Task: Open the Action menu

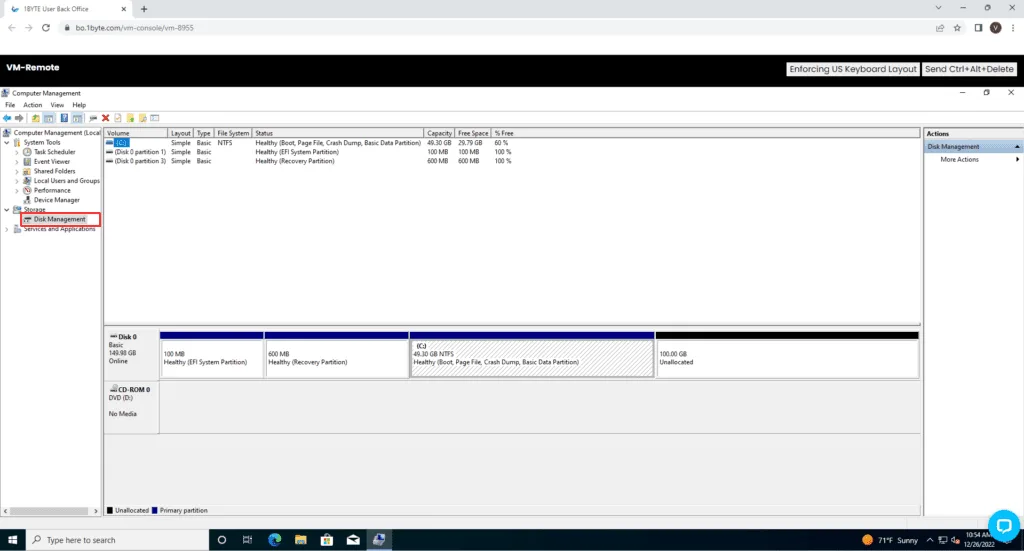Action: click(x=33, y=105)
